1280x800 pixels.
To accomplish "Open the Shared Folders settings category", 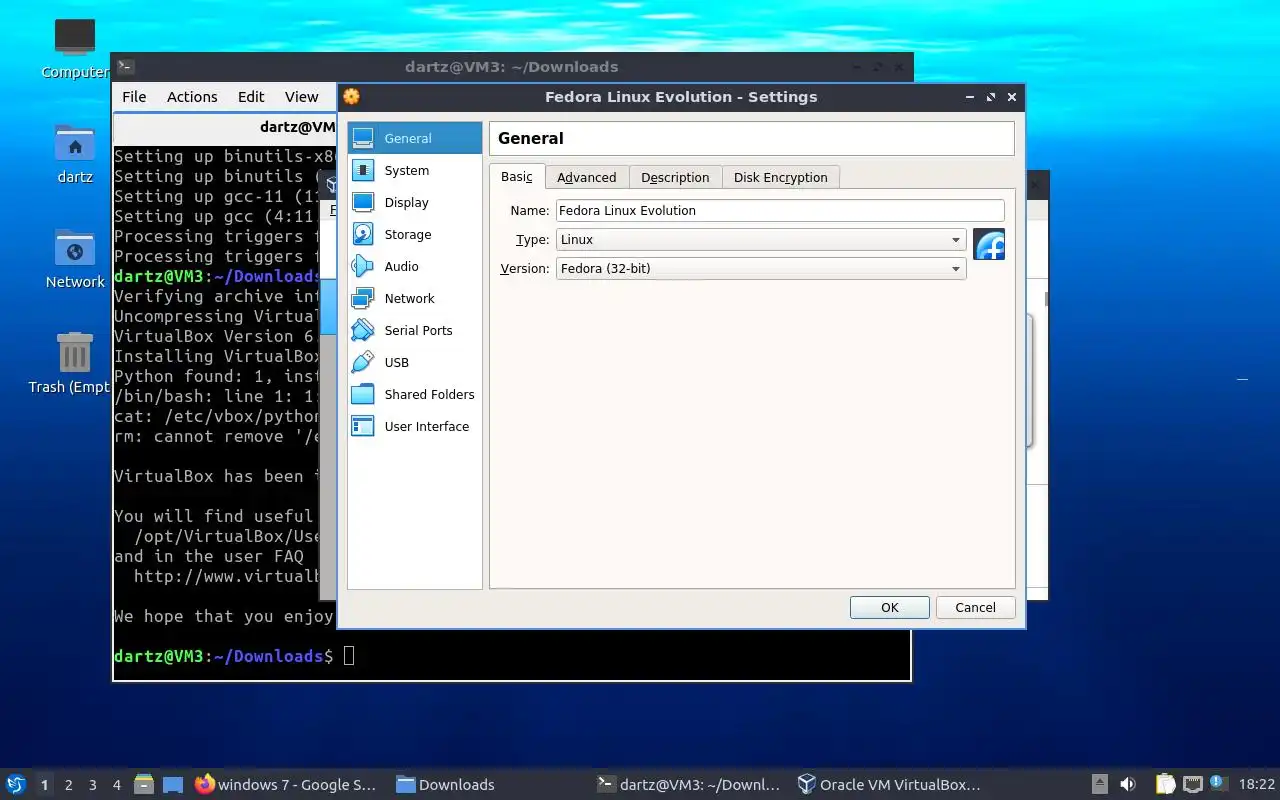I will pos(414,395).
